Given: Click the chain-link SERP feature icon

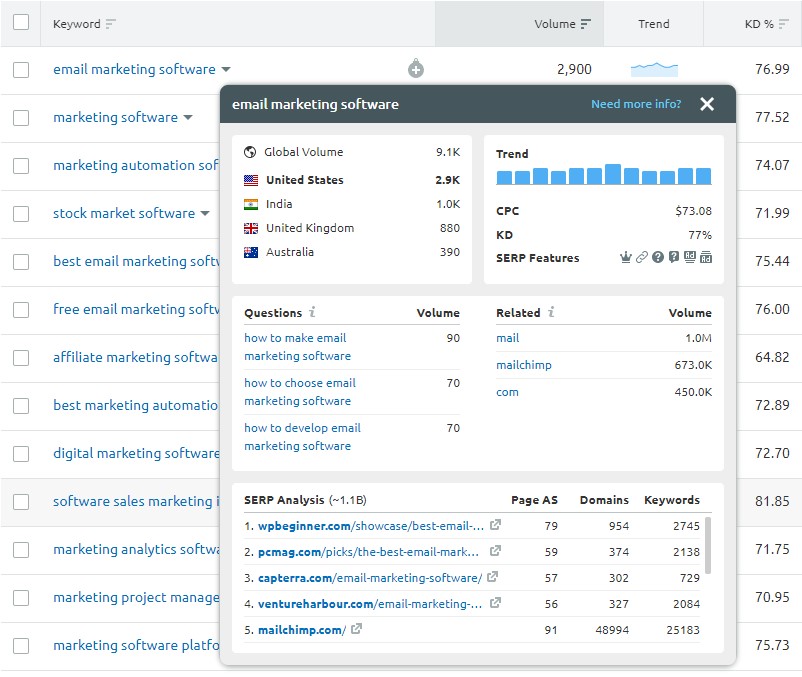Looking at the screenshot, I should [642, 257].
